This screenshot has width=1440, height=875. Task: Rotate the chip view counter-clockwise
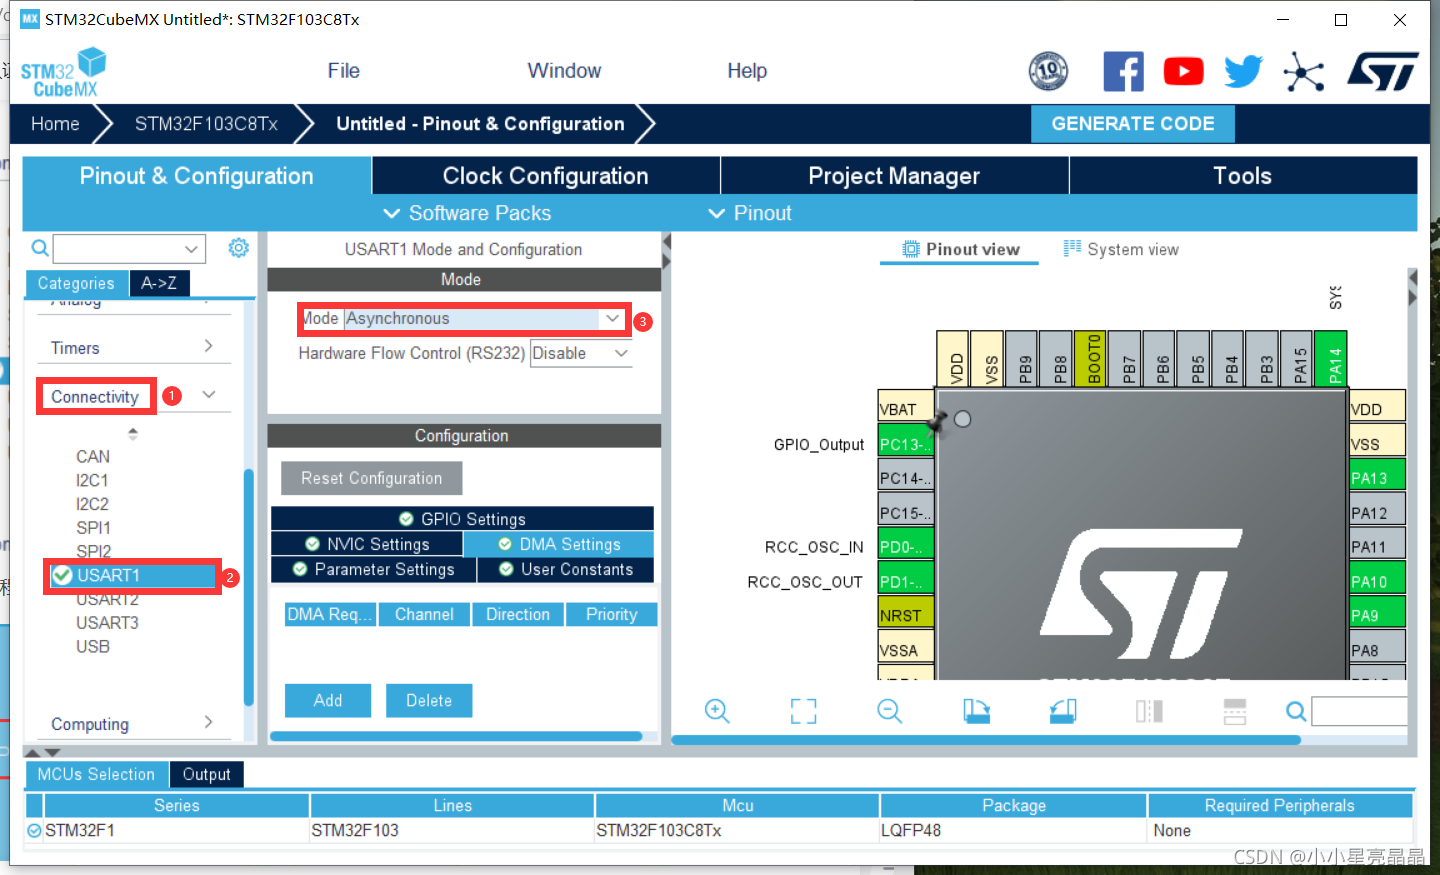(x=1063, y=711)
